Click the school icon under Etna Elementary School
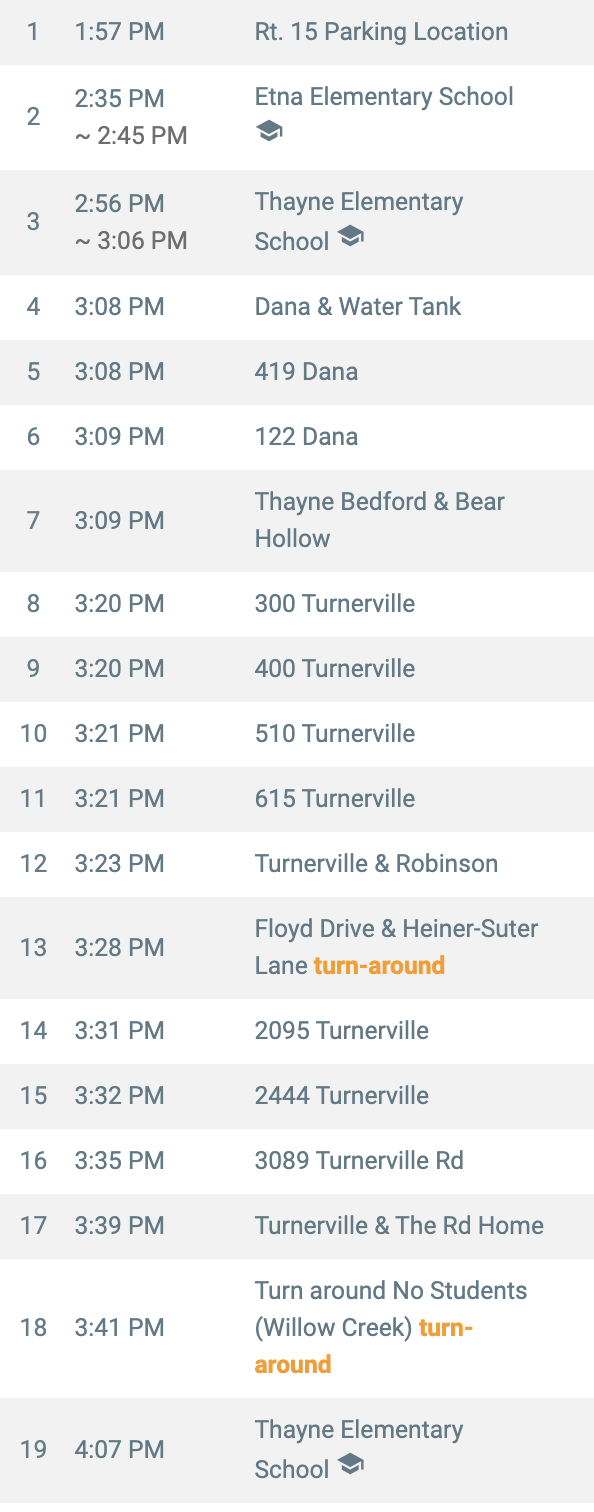Screen dimensions: 594x1512 [x=269, y=132]
